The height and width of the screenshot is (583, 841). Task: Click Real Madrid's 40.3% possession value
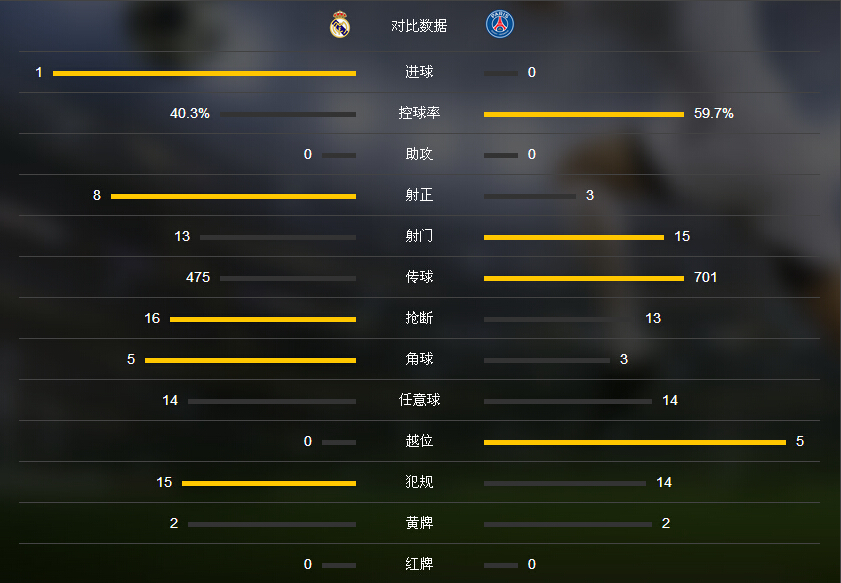tap(189, 113)
